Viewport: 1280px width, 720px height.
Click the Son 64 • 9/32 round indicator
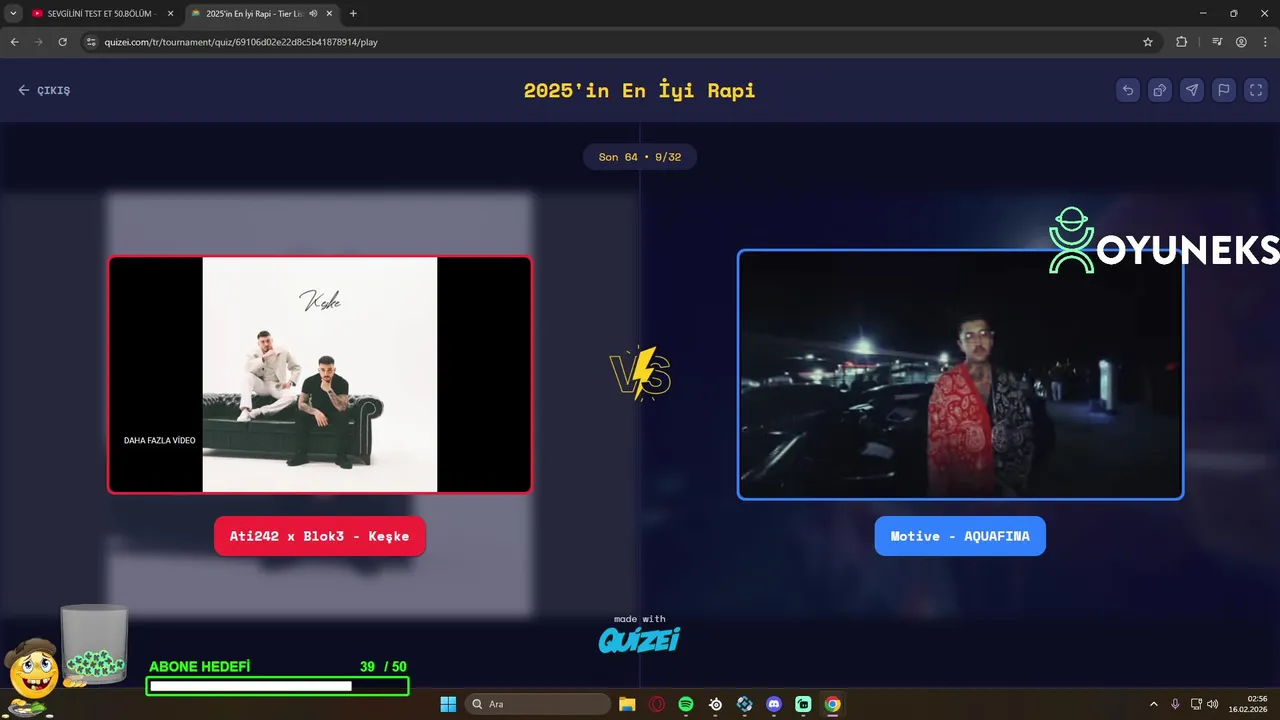[x=640, y=157]
